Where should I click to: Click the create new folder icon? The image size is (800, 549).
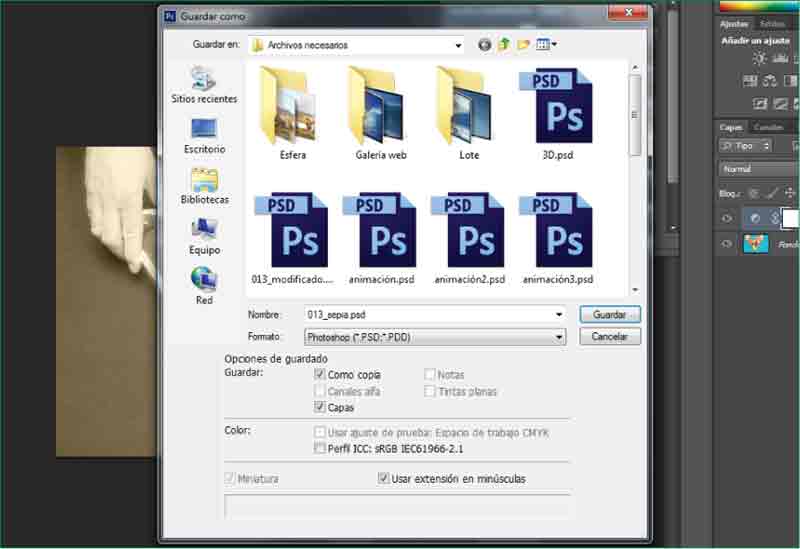[x=523, y=45]
